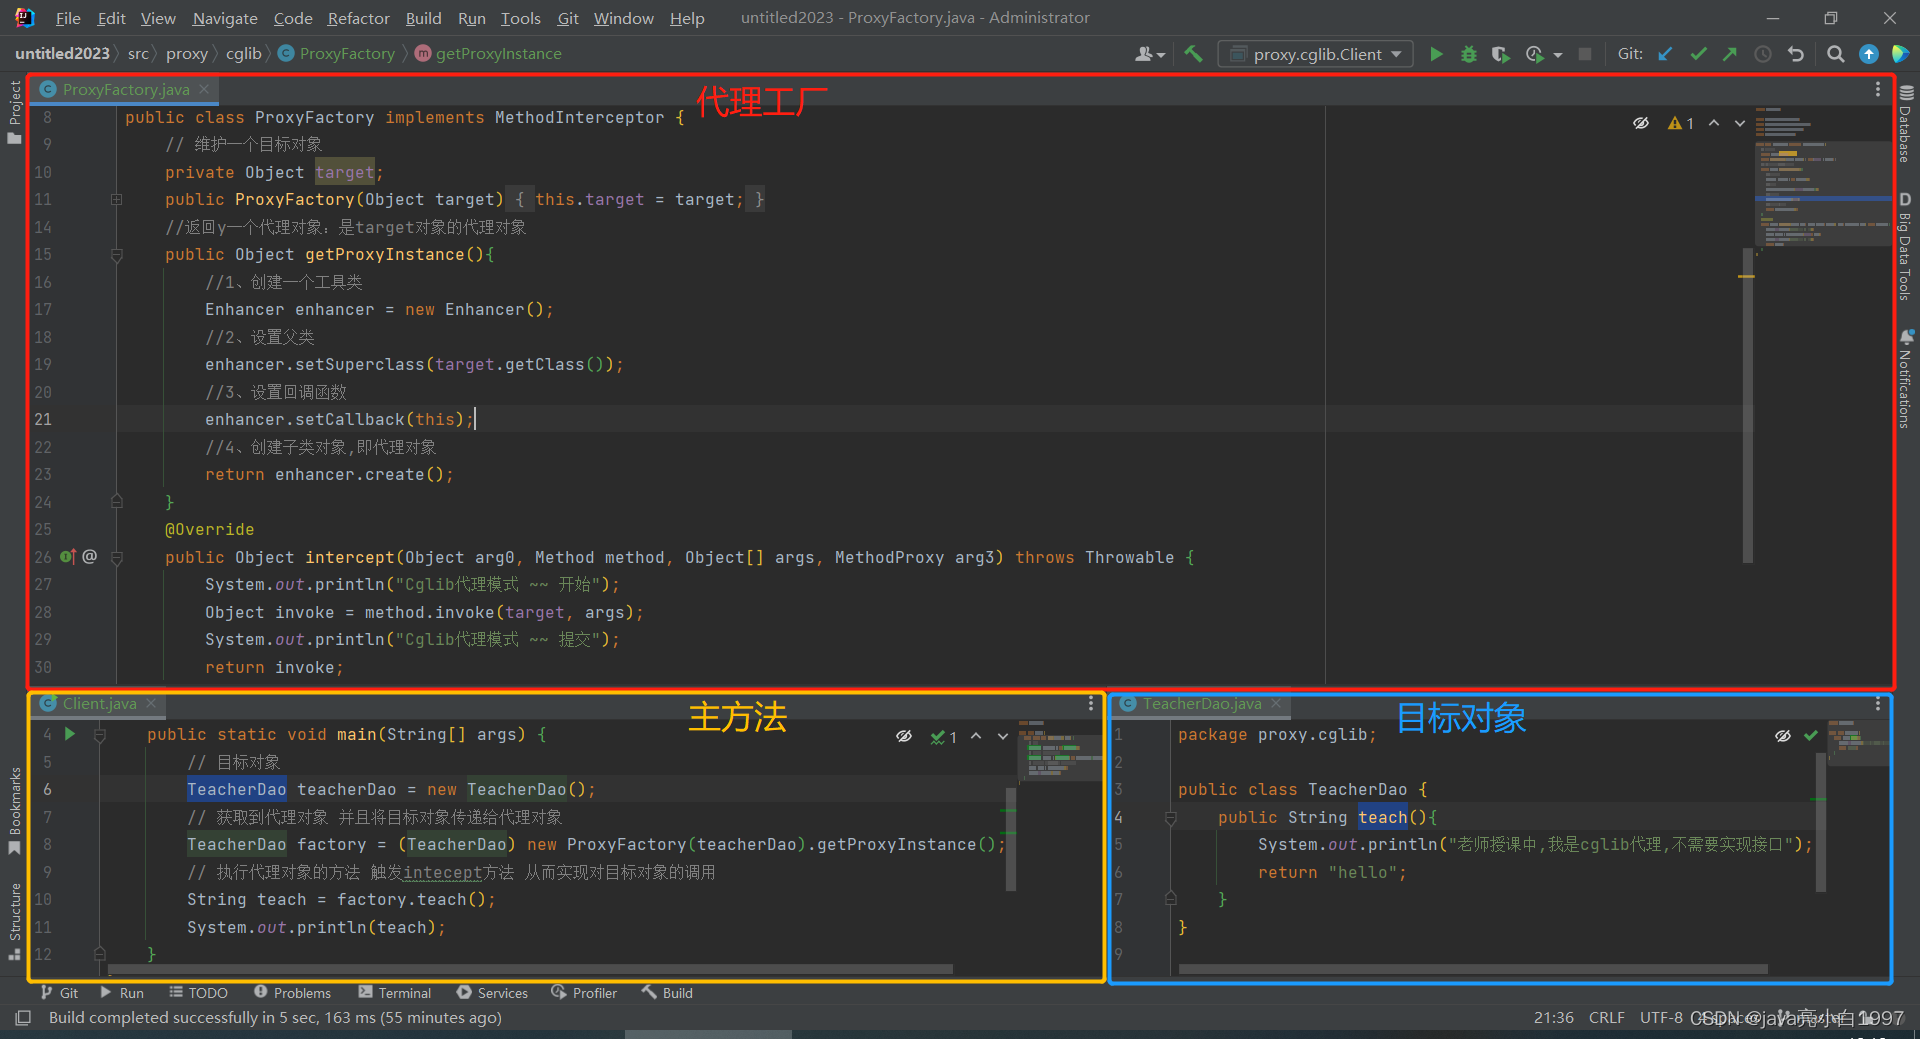Rollback changes with the undo arrow icon

pos(1796,54)
